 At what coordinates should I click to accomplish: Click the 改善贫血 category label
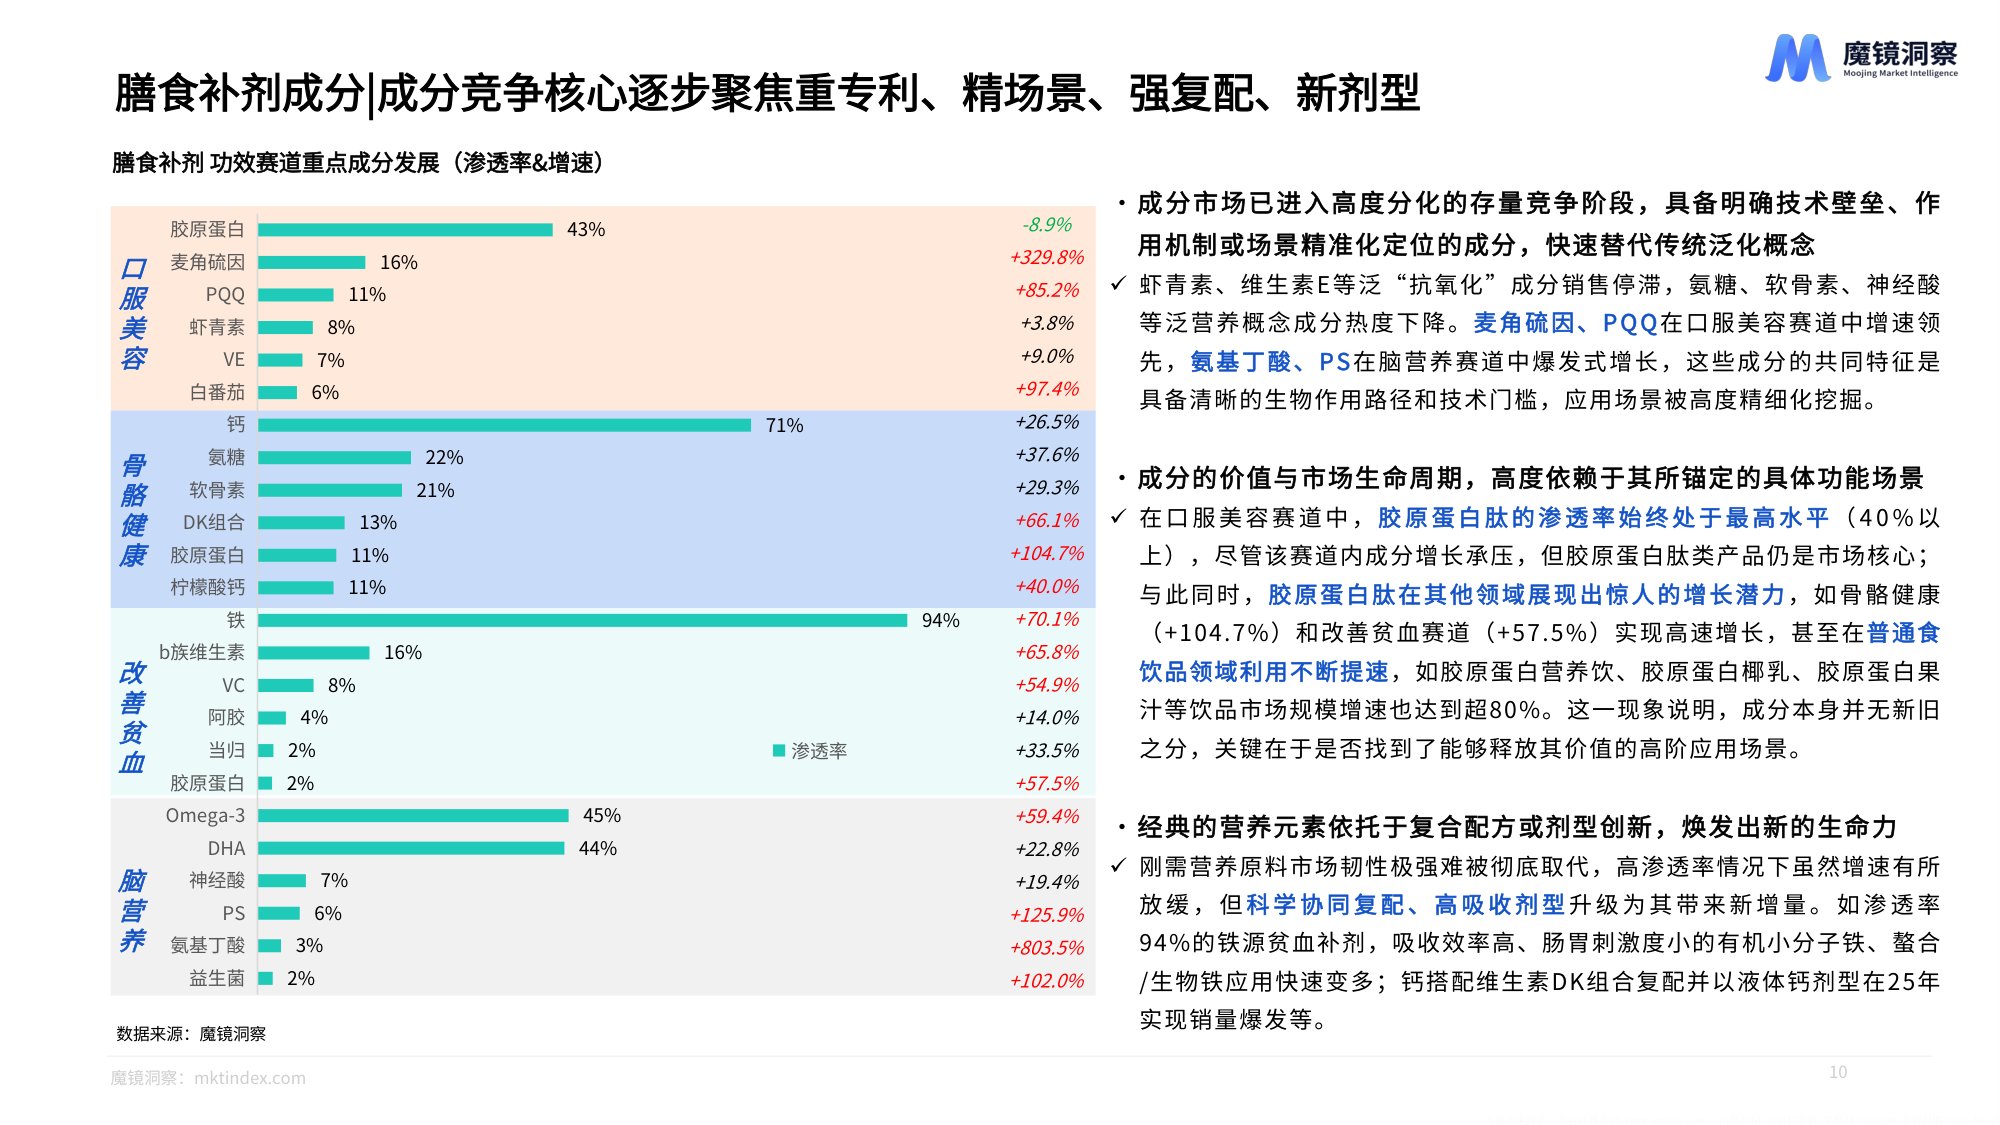coord(133,717)
